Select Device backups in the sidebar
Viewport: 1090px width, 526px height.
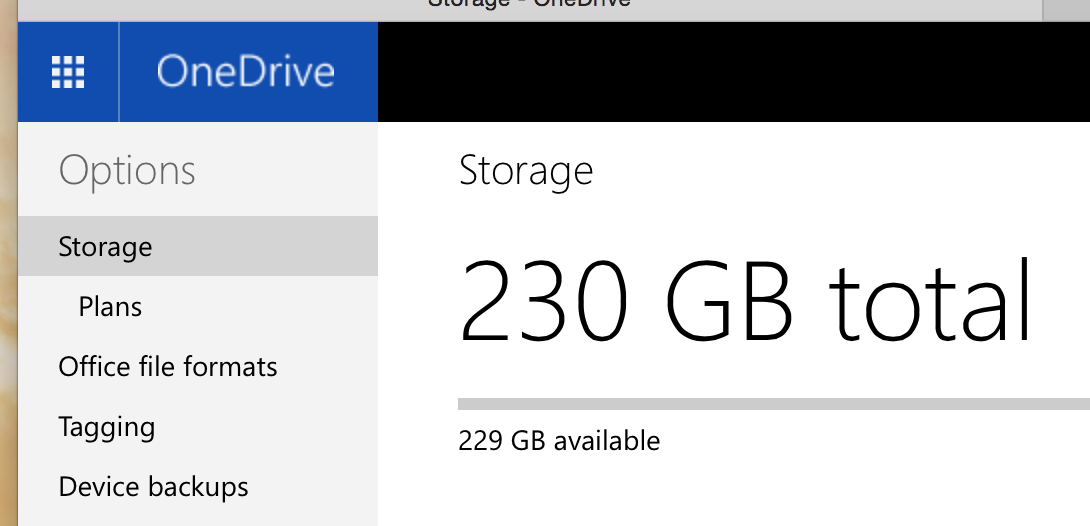(x=153, y=487)
